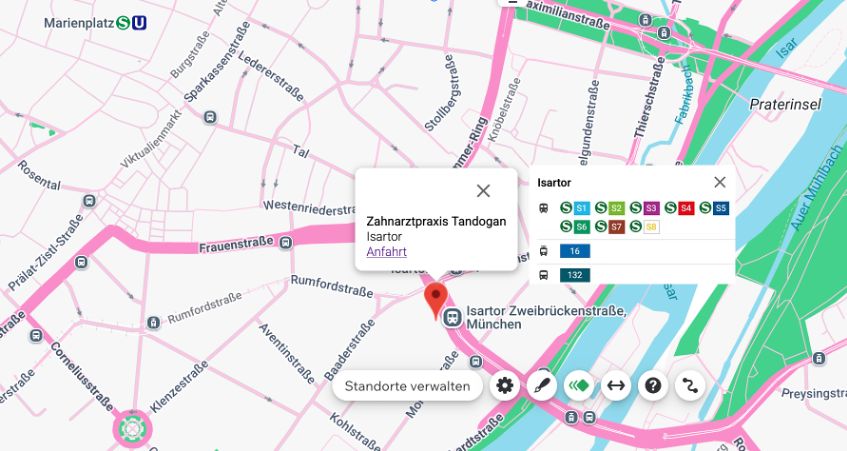Click transit stop icon below Rosental
This screenshot has width=847, height=451.
89,201
